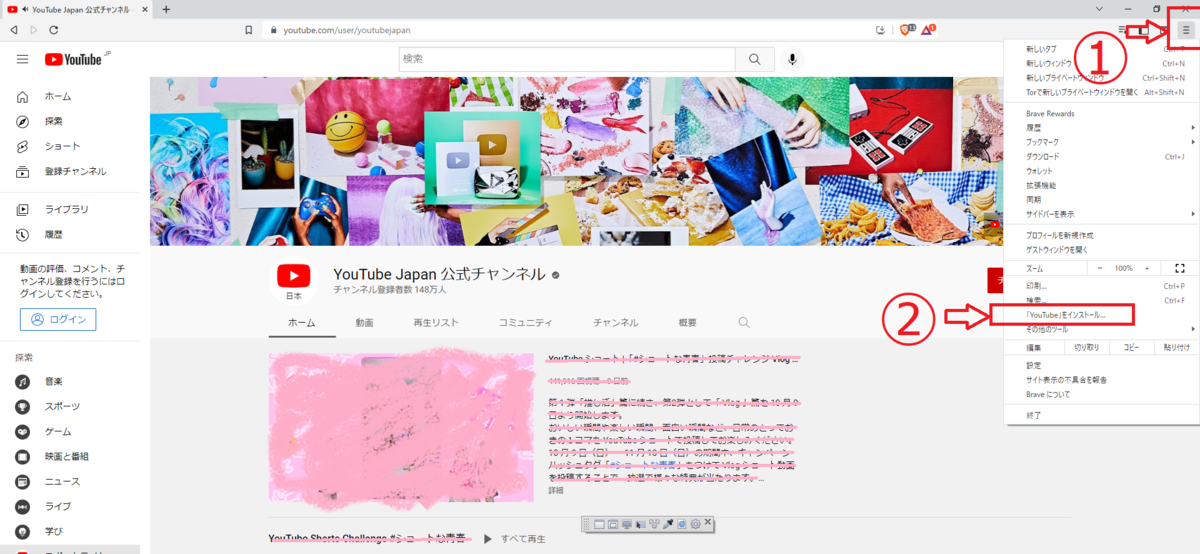The image size is (1200, 554).
Task: Click the ログイン button
Action: [x=58, y=320]
